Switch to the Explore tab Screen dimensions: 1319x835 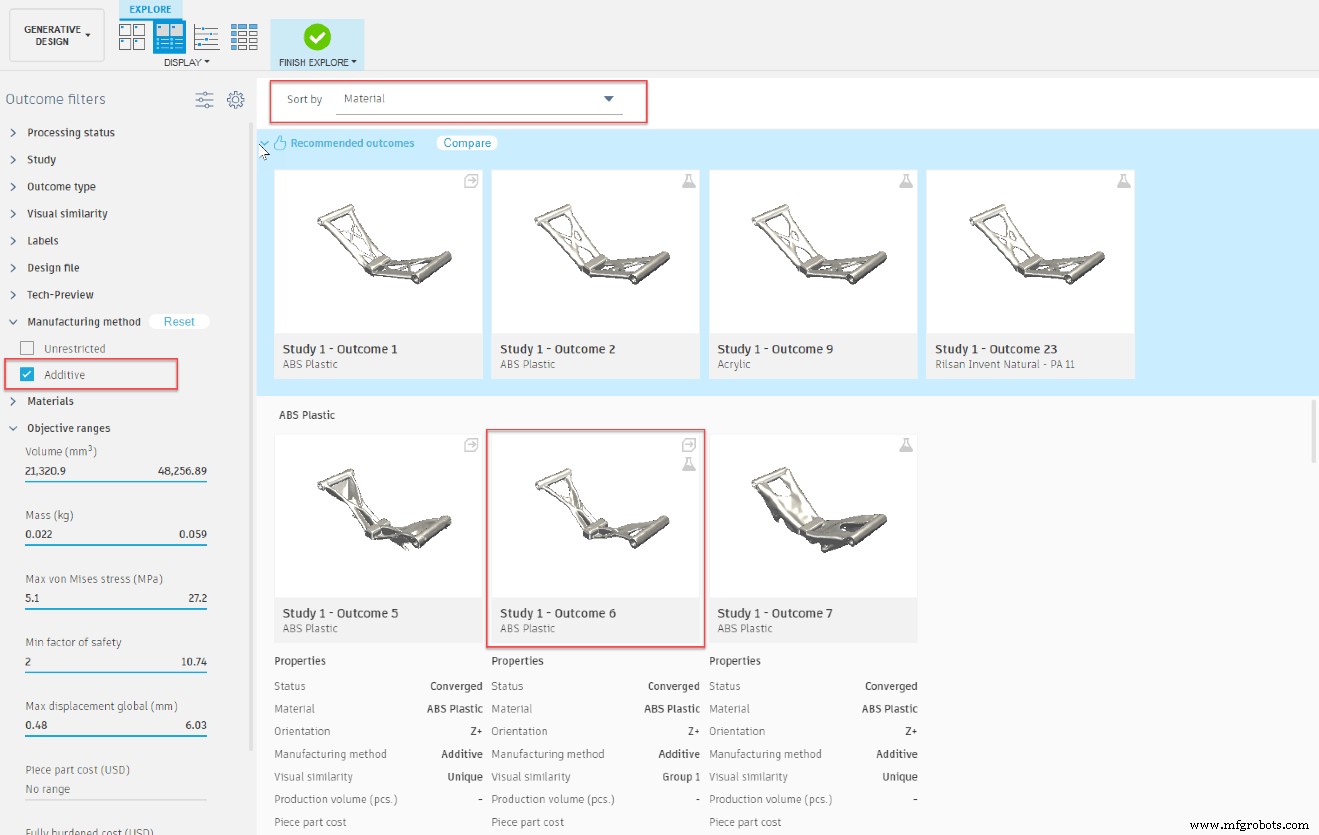[x=150, y=9]
